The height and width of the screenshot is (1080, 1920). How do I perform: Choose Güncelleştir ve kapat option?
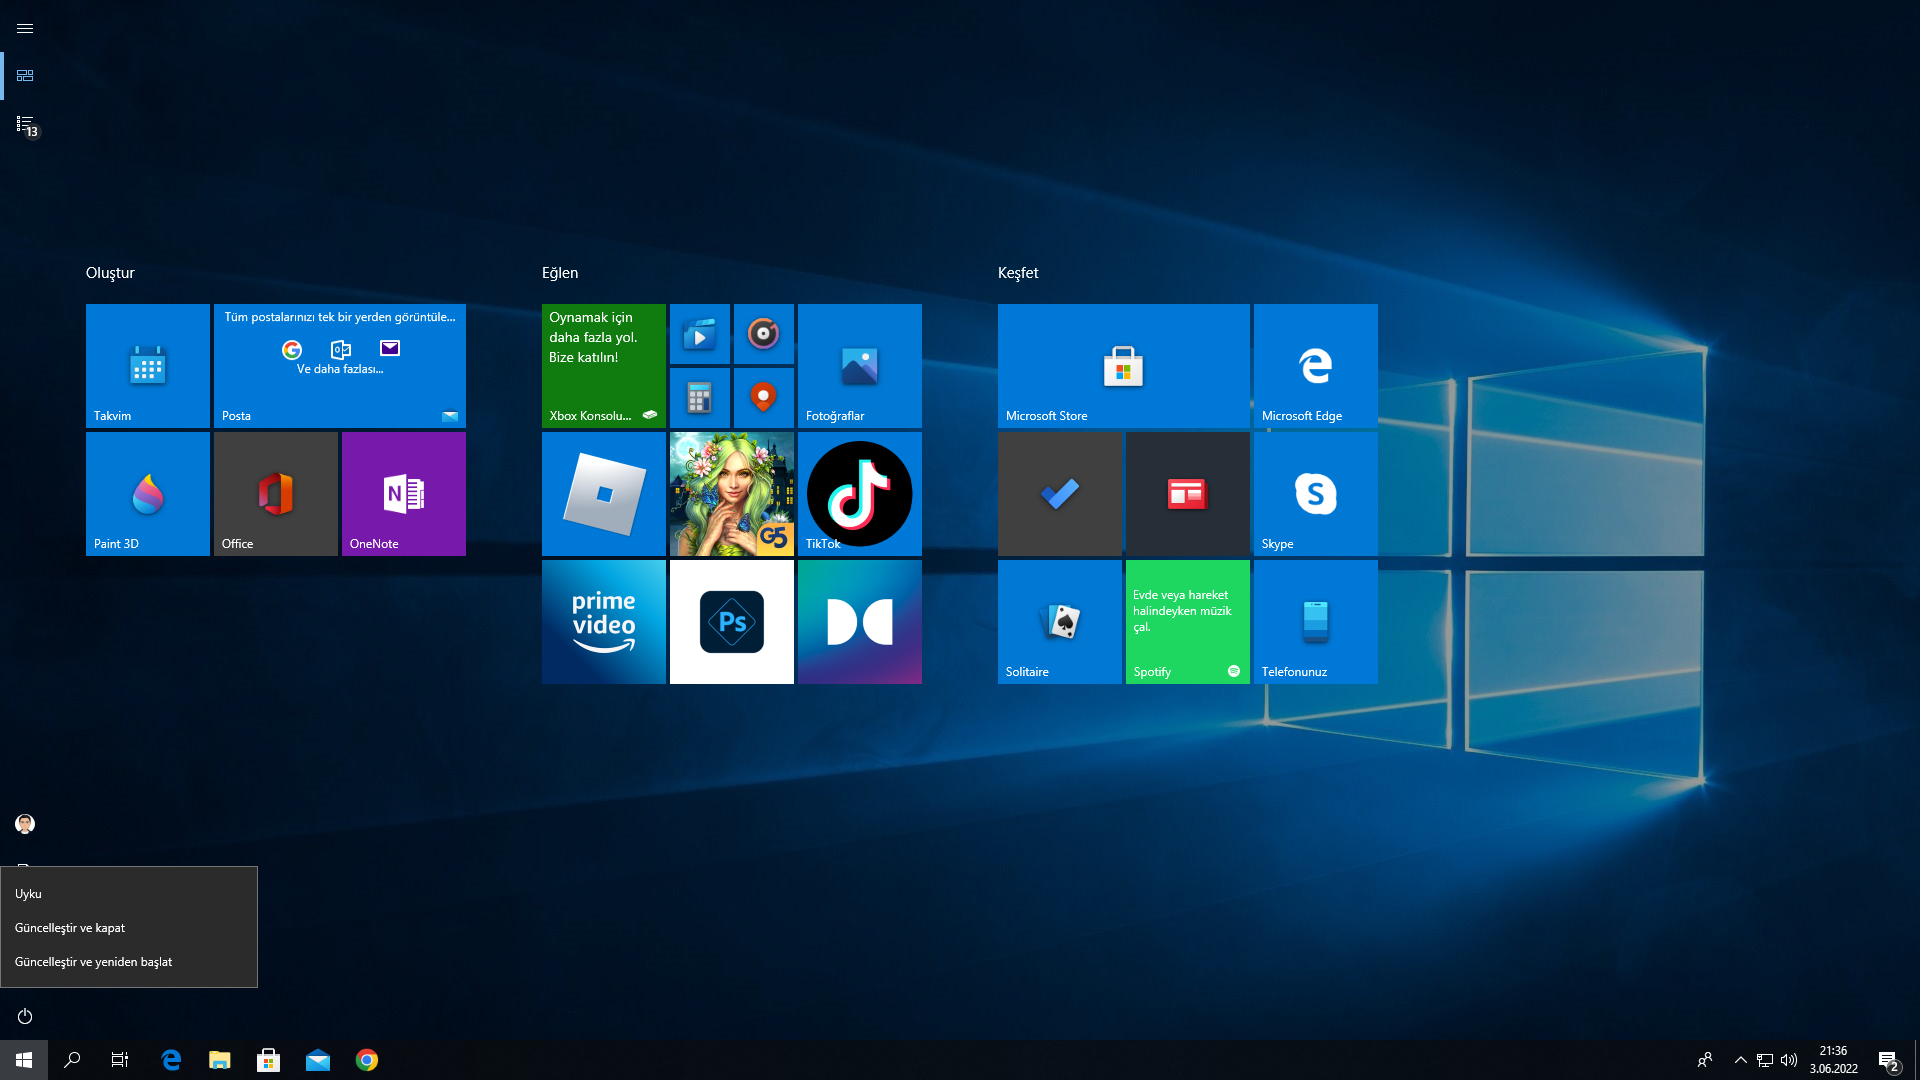coord(70,928)
